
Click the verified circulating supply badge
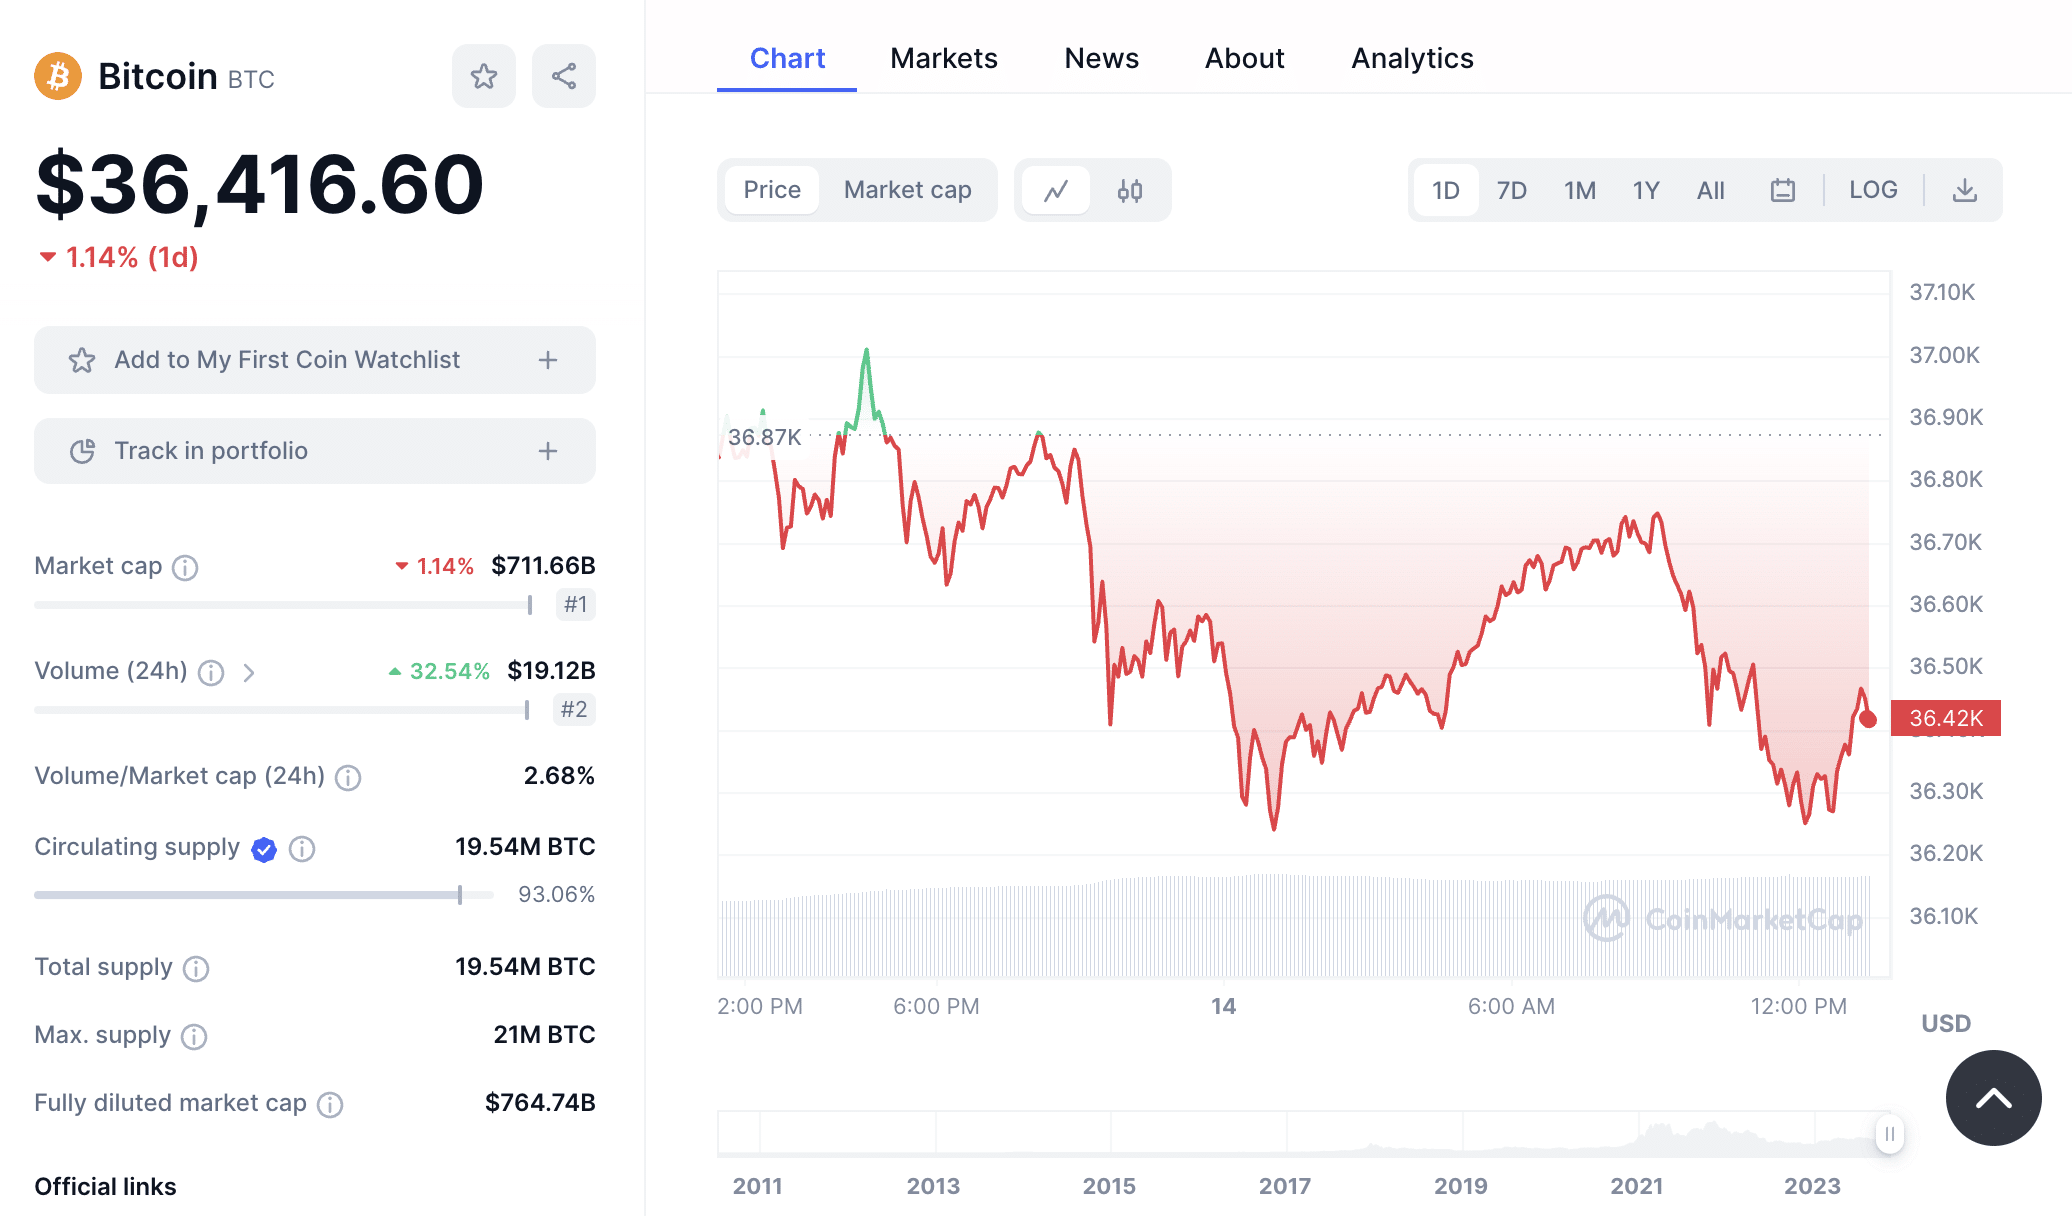(x=264, y=849)
